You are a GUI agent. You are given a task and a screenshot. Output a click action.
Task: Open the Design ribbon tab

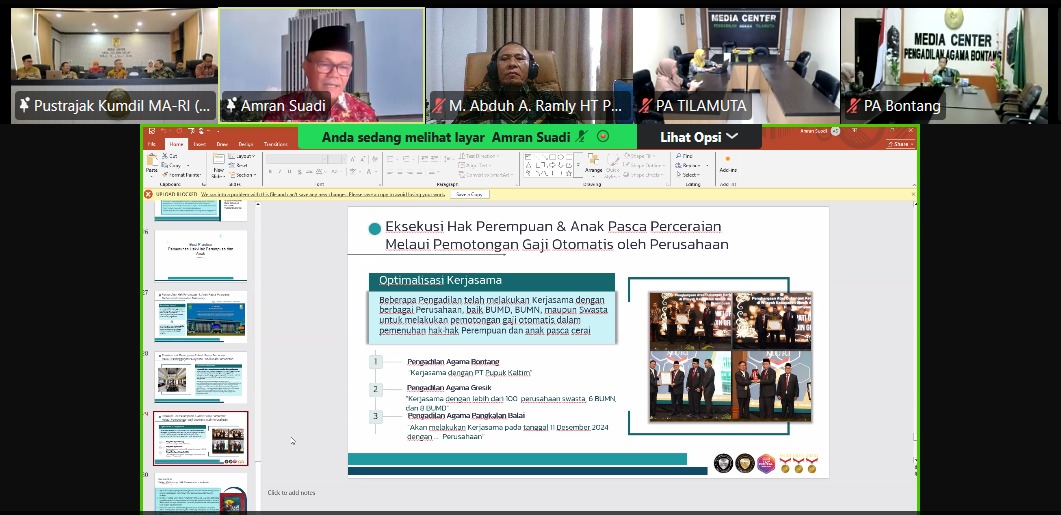pos(246,144)
